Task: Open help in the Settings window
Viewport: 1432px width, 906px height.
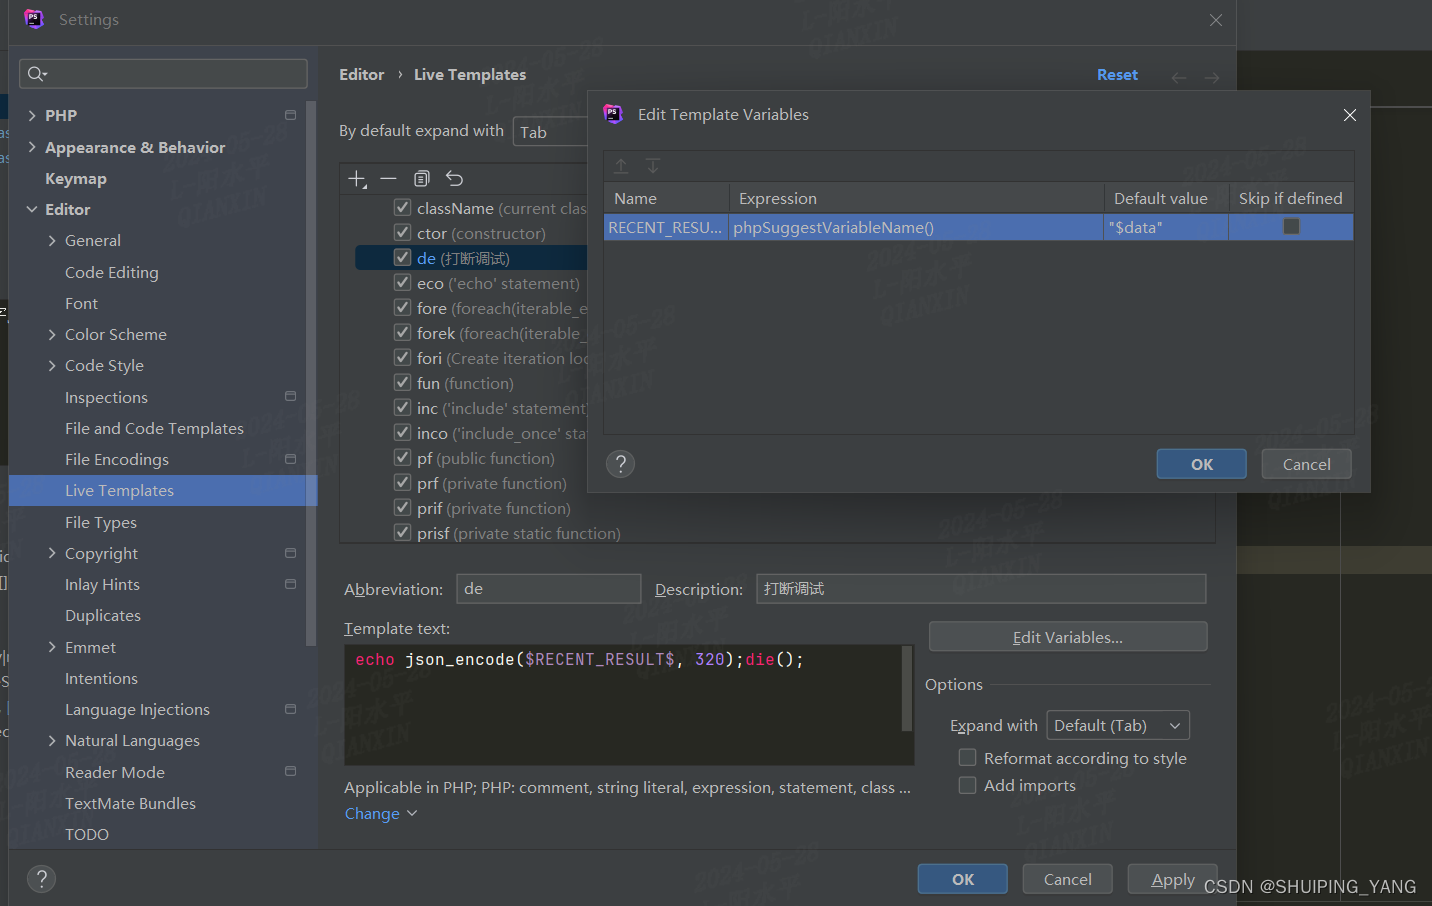Action: point(41,879)
